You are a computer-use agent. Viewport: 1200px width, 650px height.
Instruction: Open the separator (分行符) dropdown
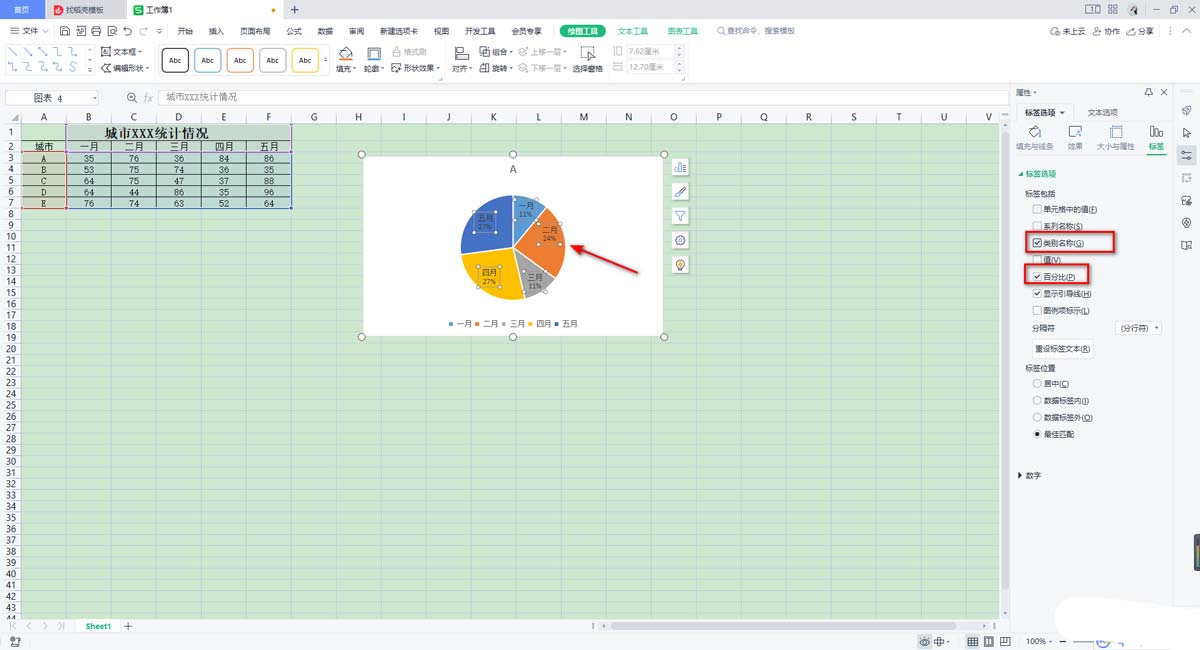(1138, 328)
